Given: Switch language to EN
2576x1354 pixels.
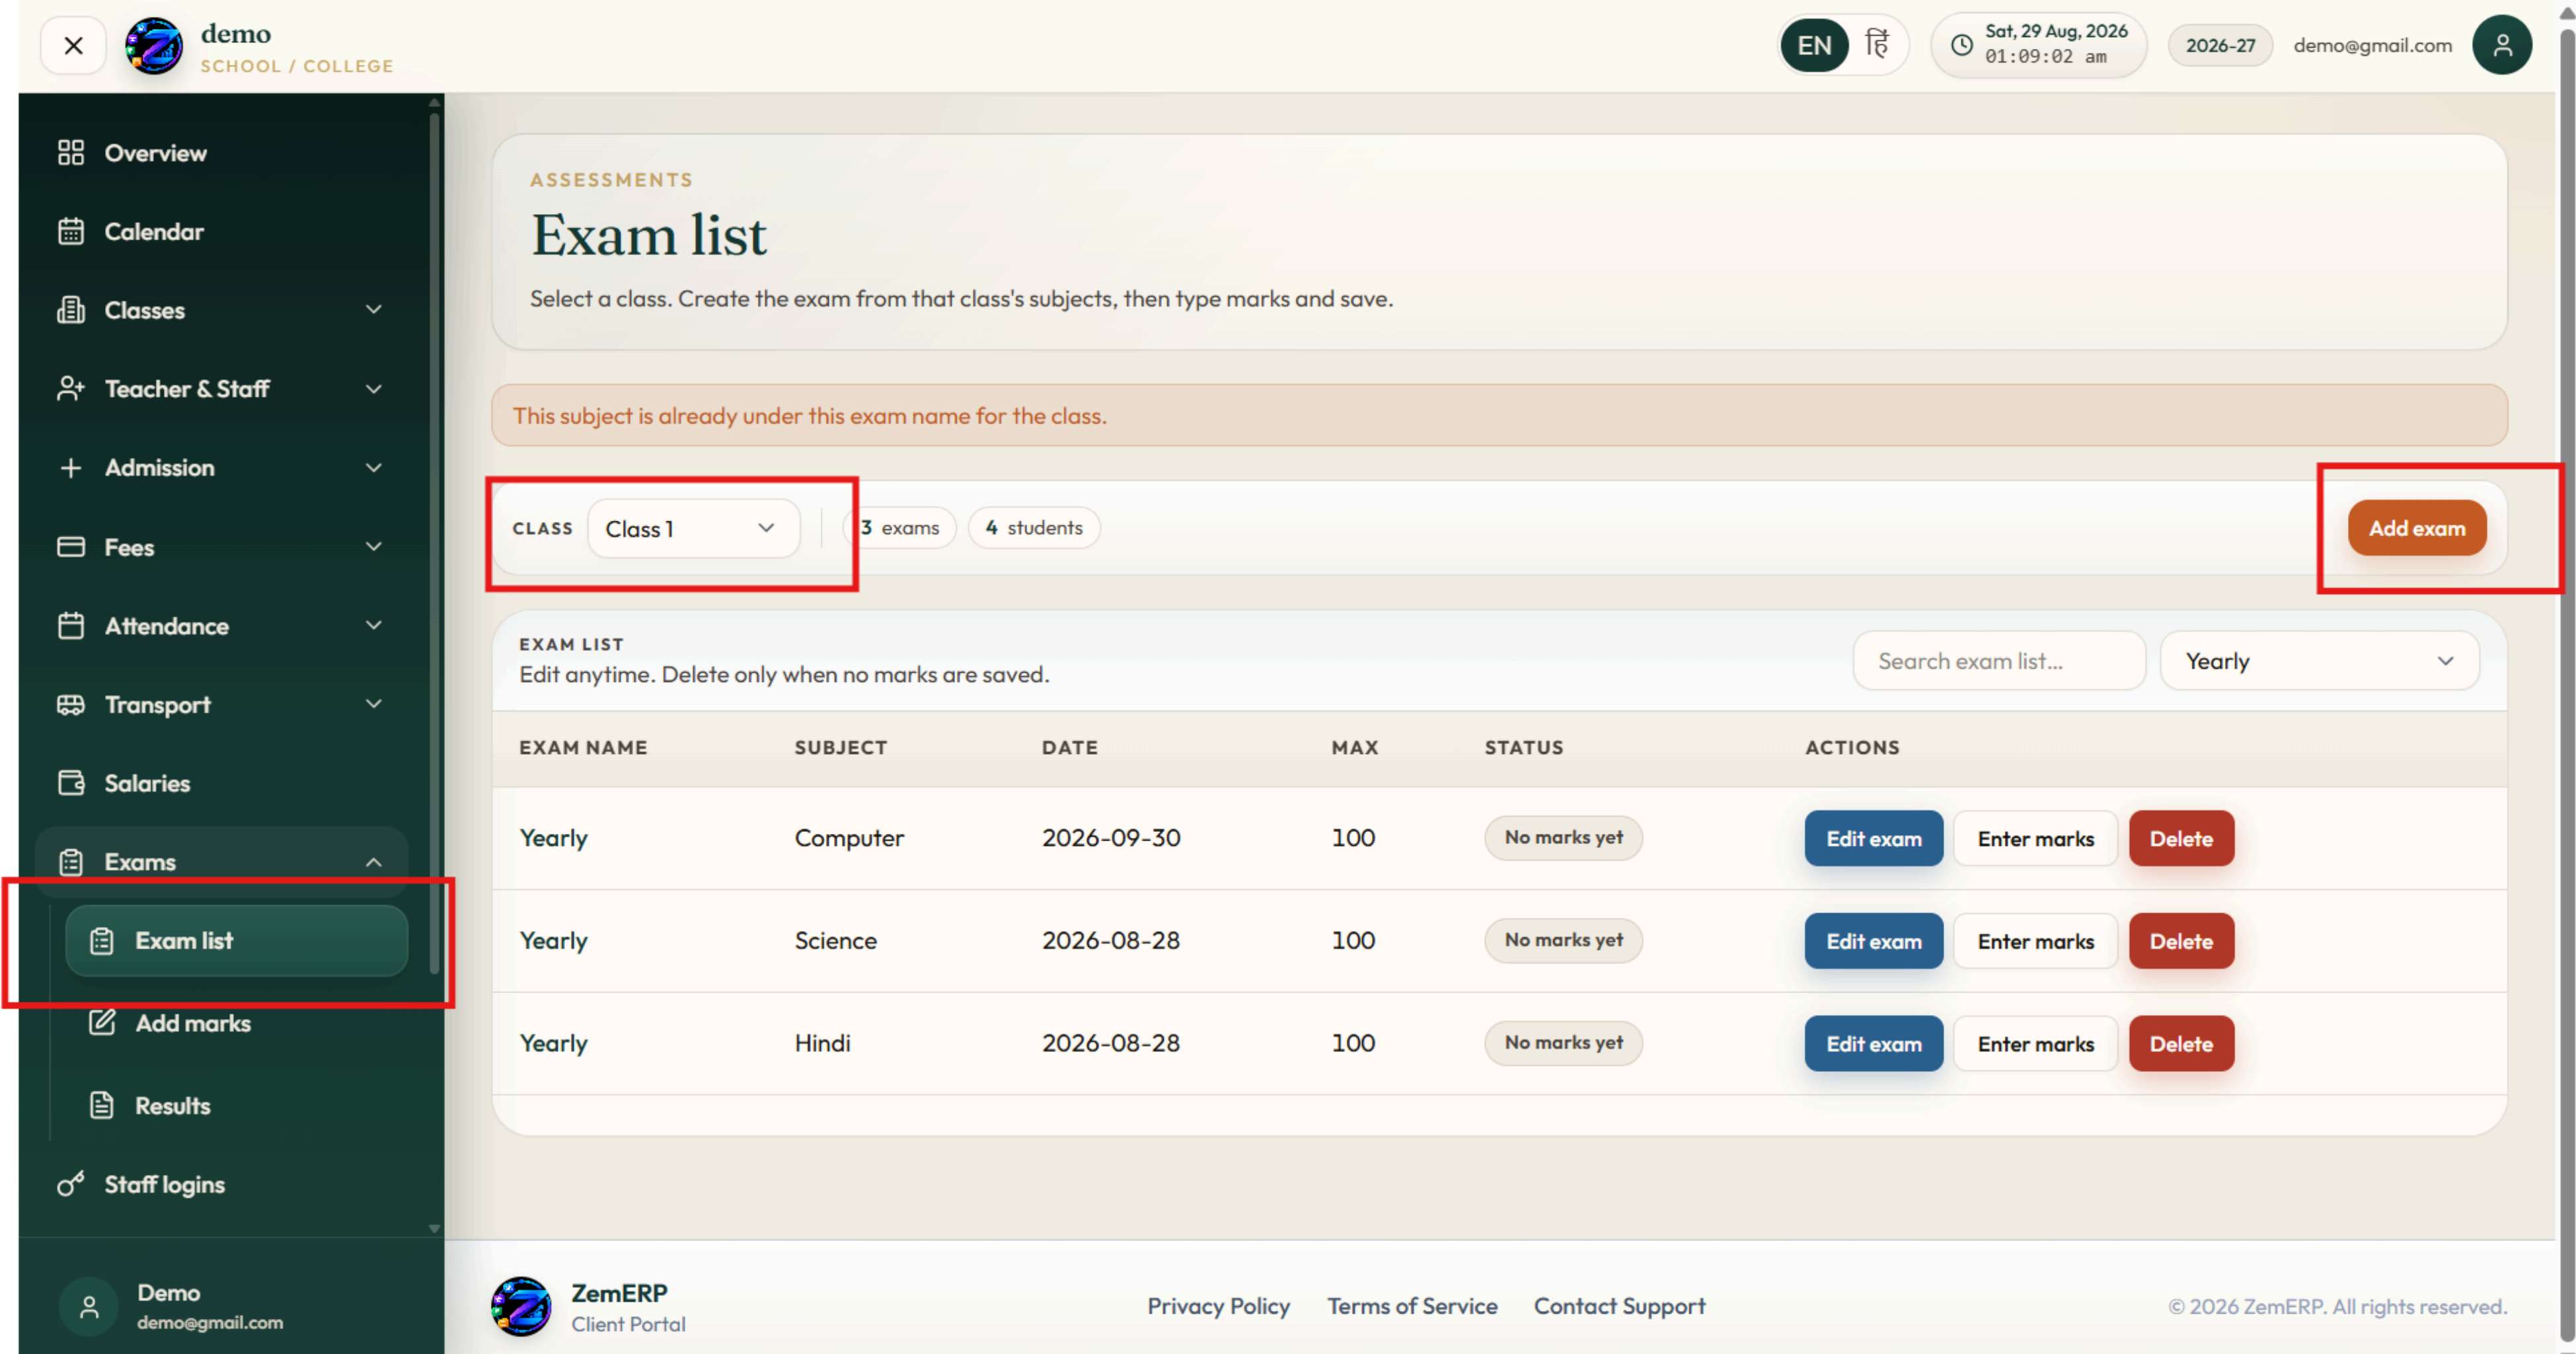Looking at the screenshot, I should [x=1814, y=45].
